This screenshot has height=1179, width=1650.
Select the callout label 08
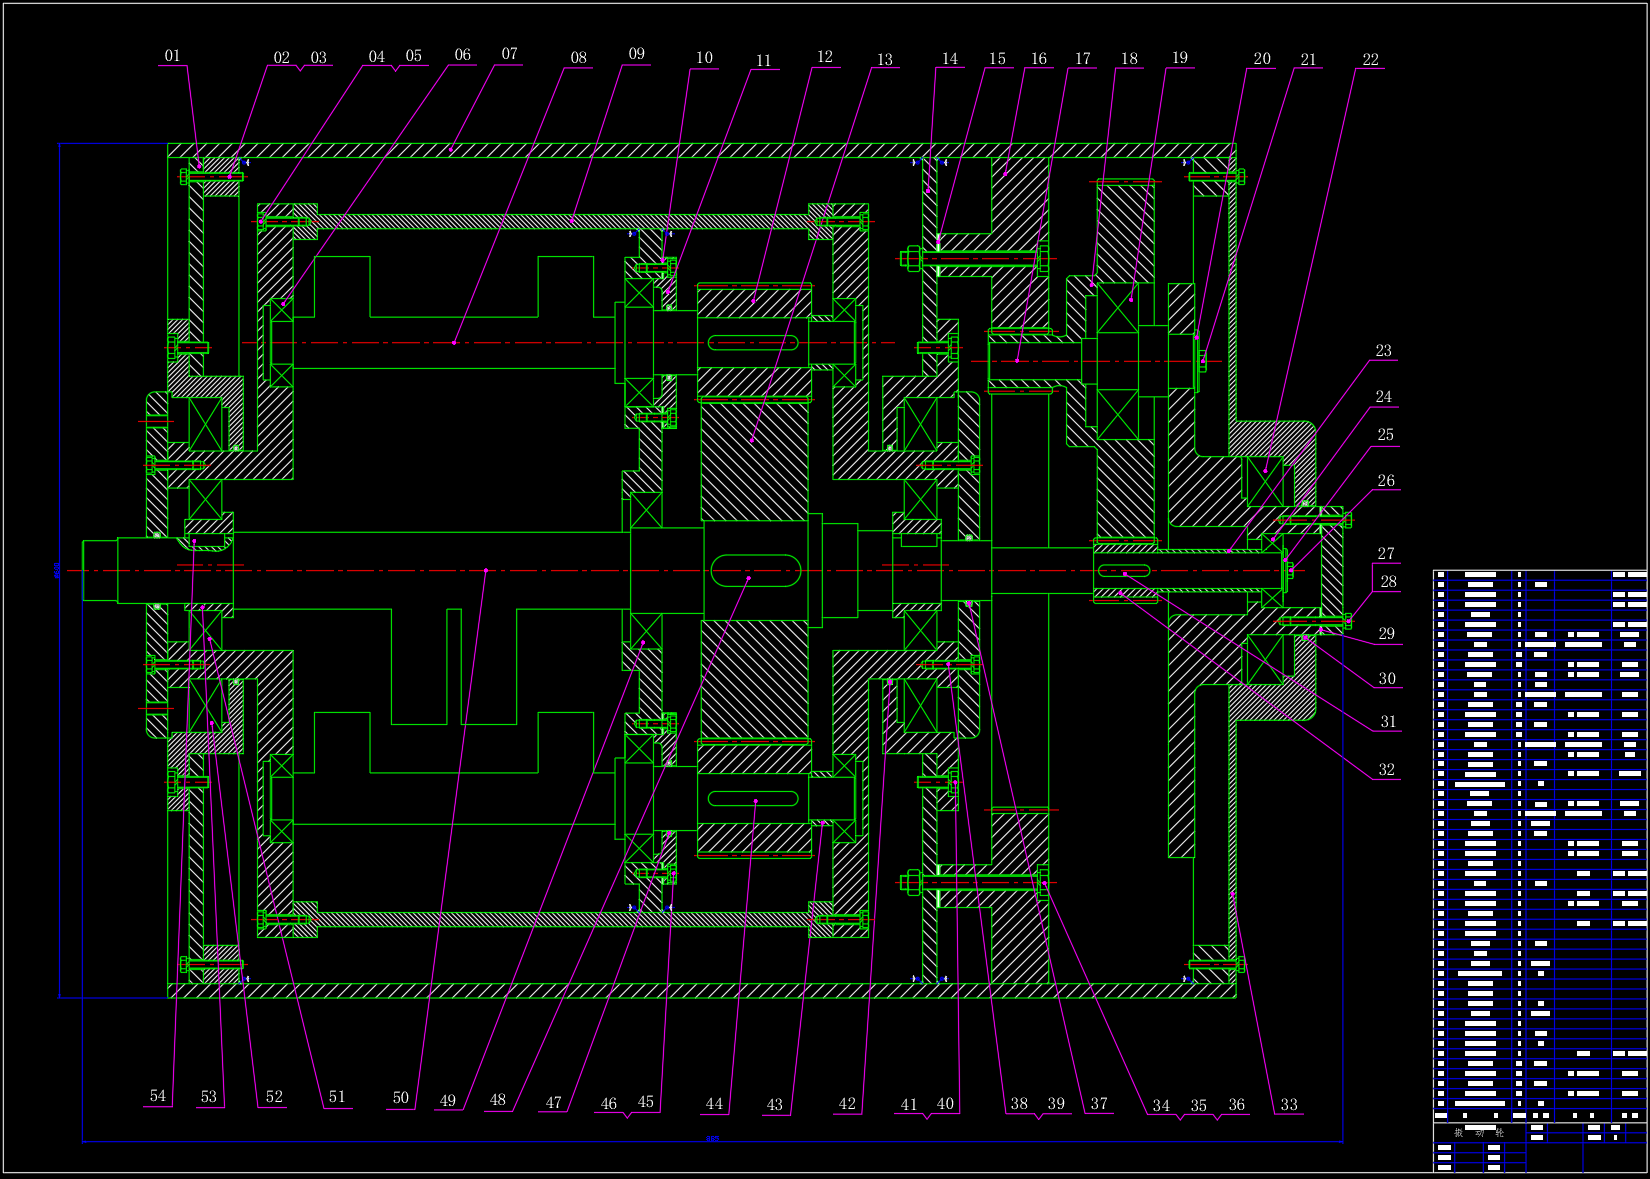pos(579,58)
